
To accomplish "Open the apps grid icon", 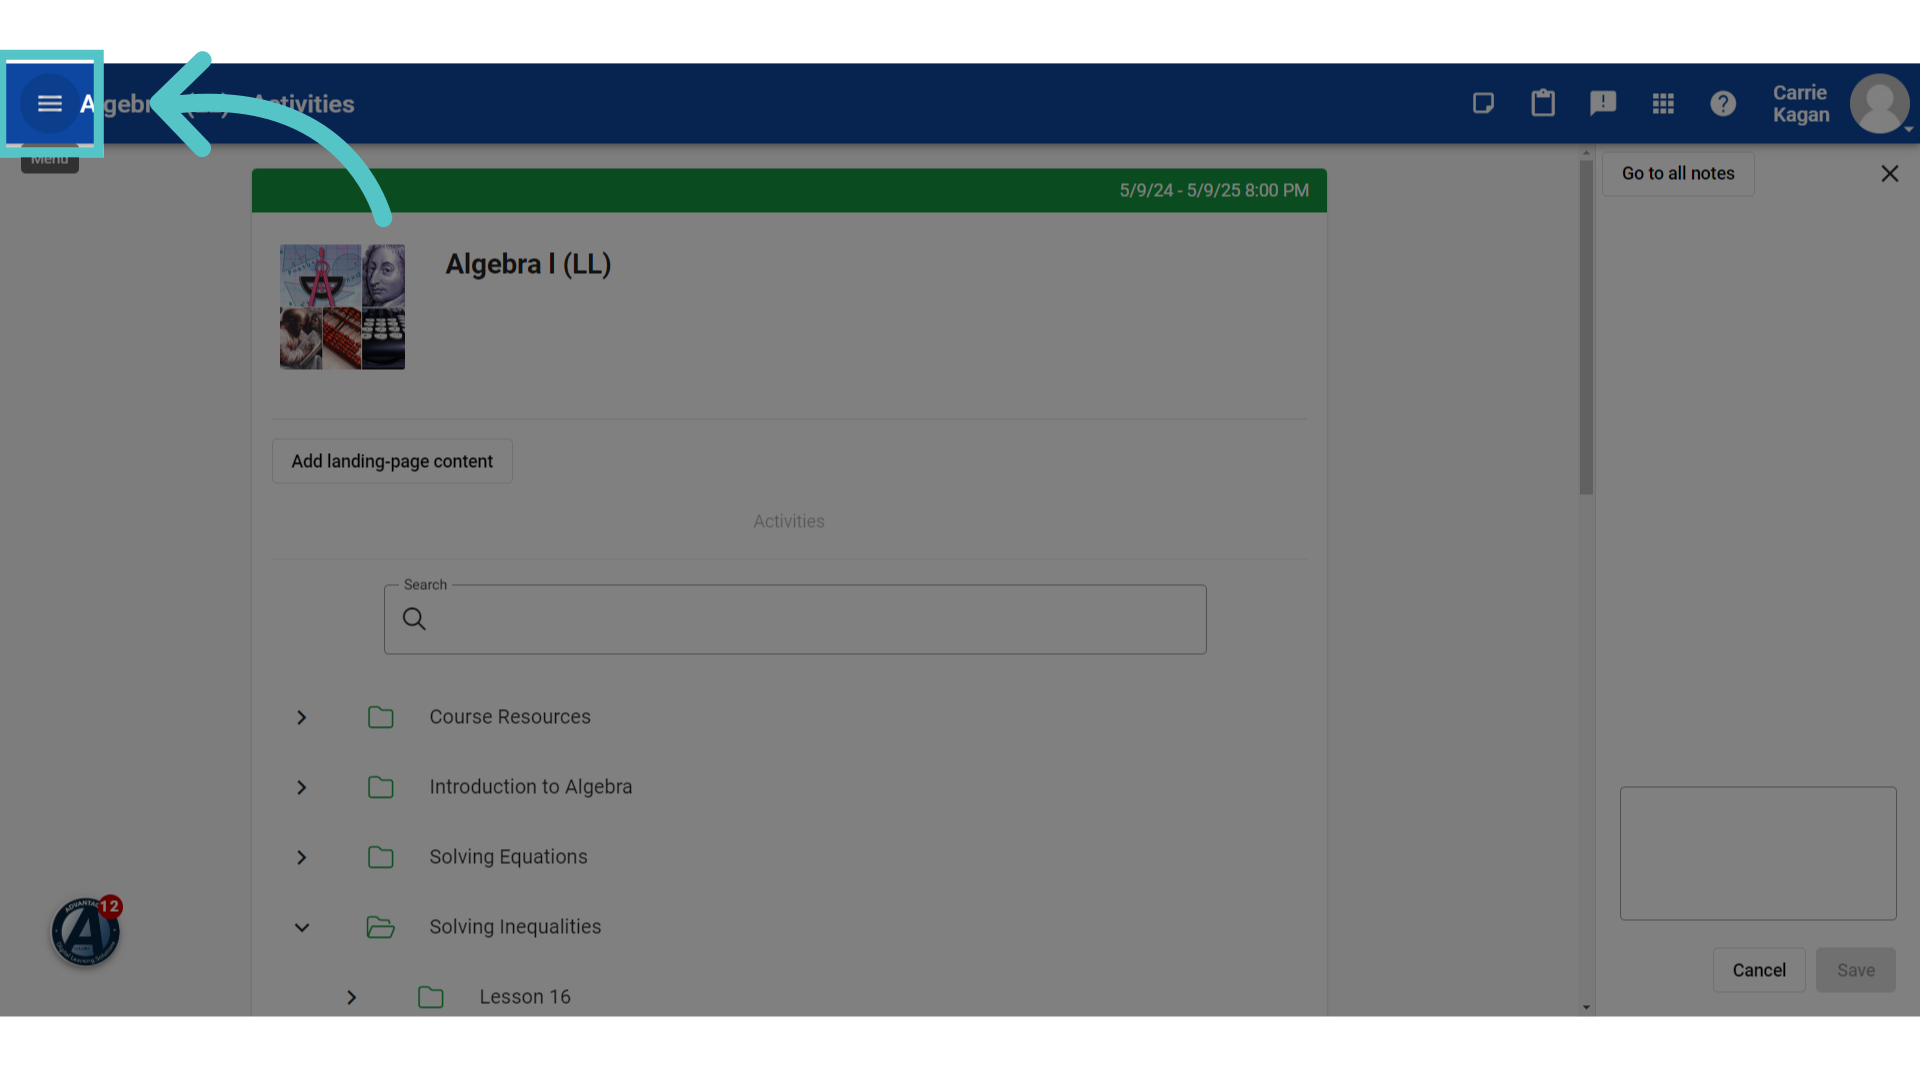I will (x=1663, y=103).
